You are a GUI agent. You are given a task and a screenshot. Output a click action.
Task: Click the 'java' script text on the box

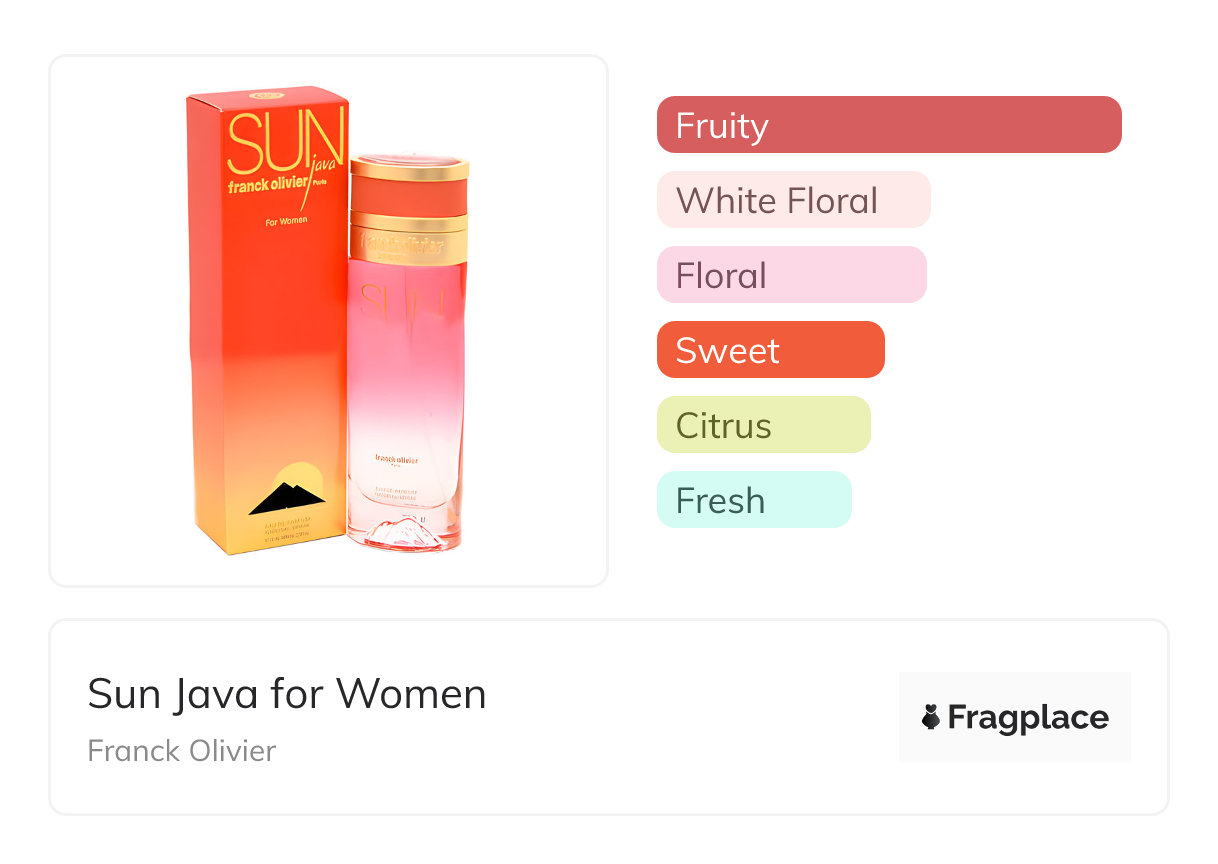[322, 165]
